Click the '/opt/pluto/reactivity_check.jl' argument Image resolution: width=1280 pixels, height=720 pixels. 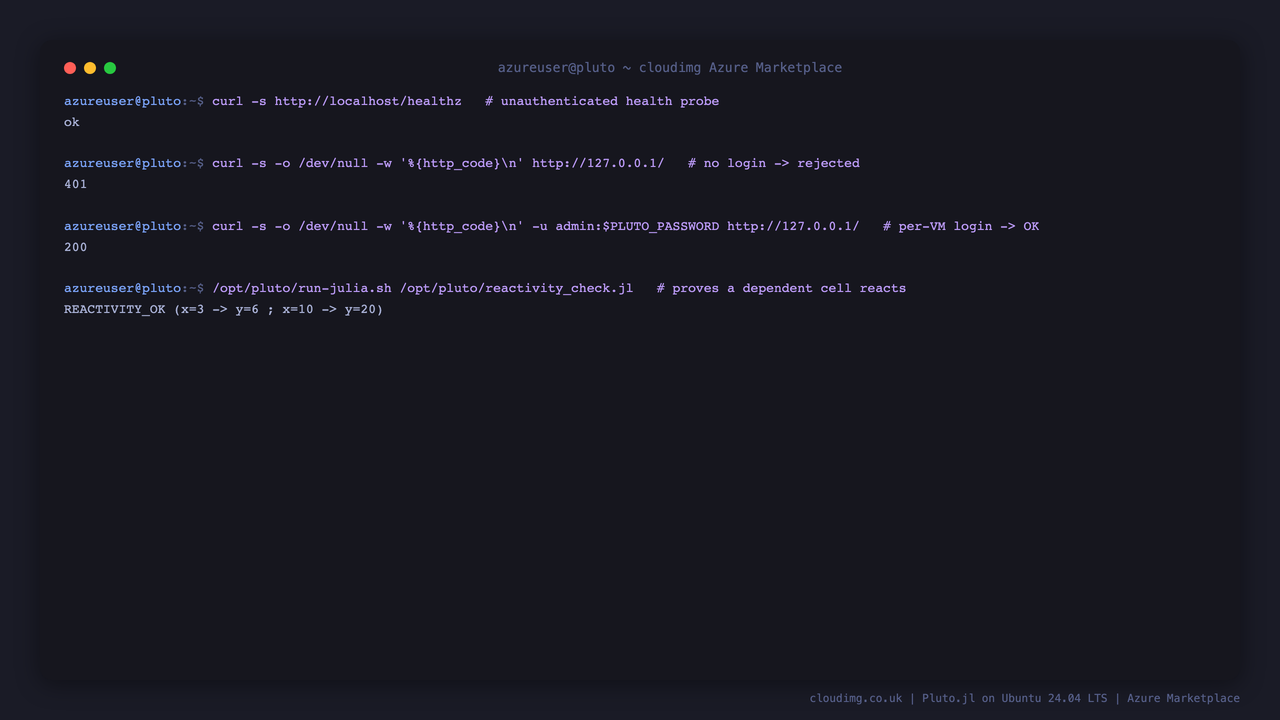click(516, 288)
